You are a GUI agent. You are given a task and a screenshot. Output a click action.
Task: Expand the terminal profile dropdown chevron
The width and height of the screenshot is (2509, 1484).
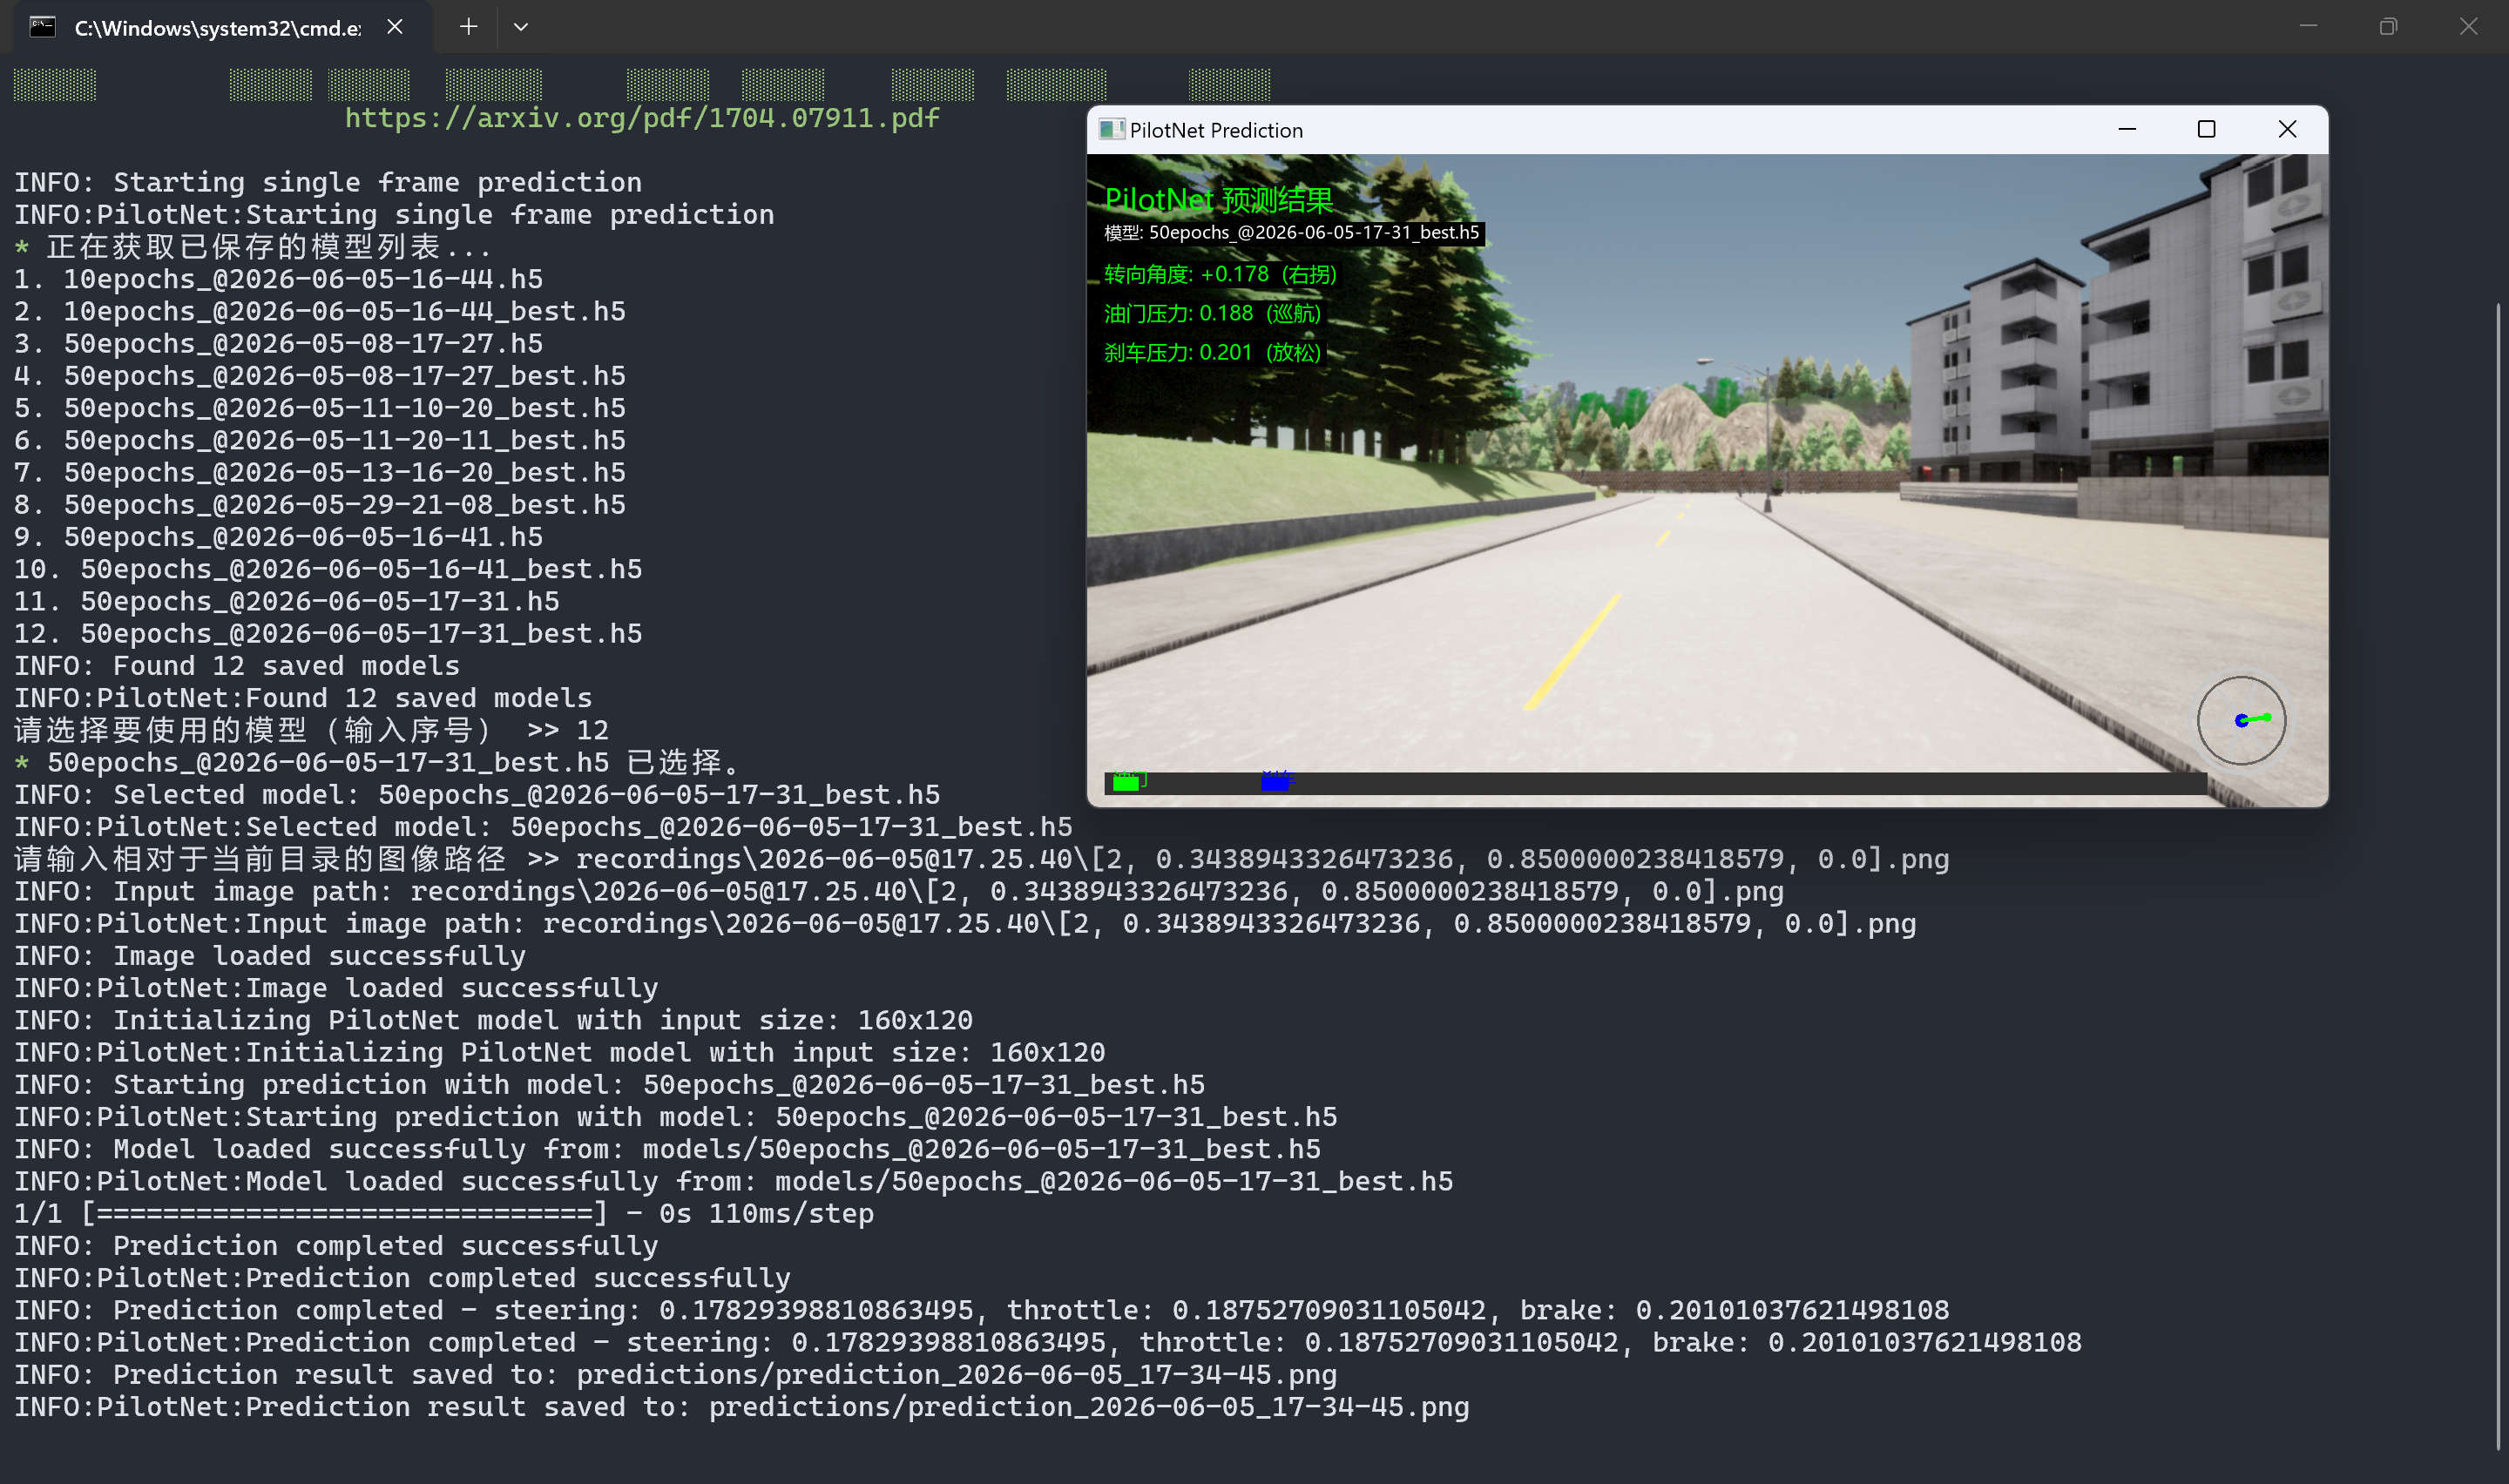(x=521, y=27)
